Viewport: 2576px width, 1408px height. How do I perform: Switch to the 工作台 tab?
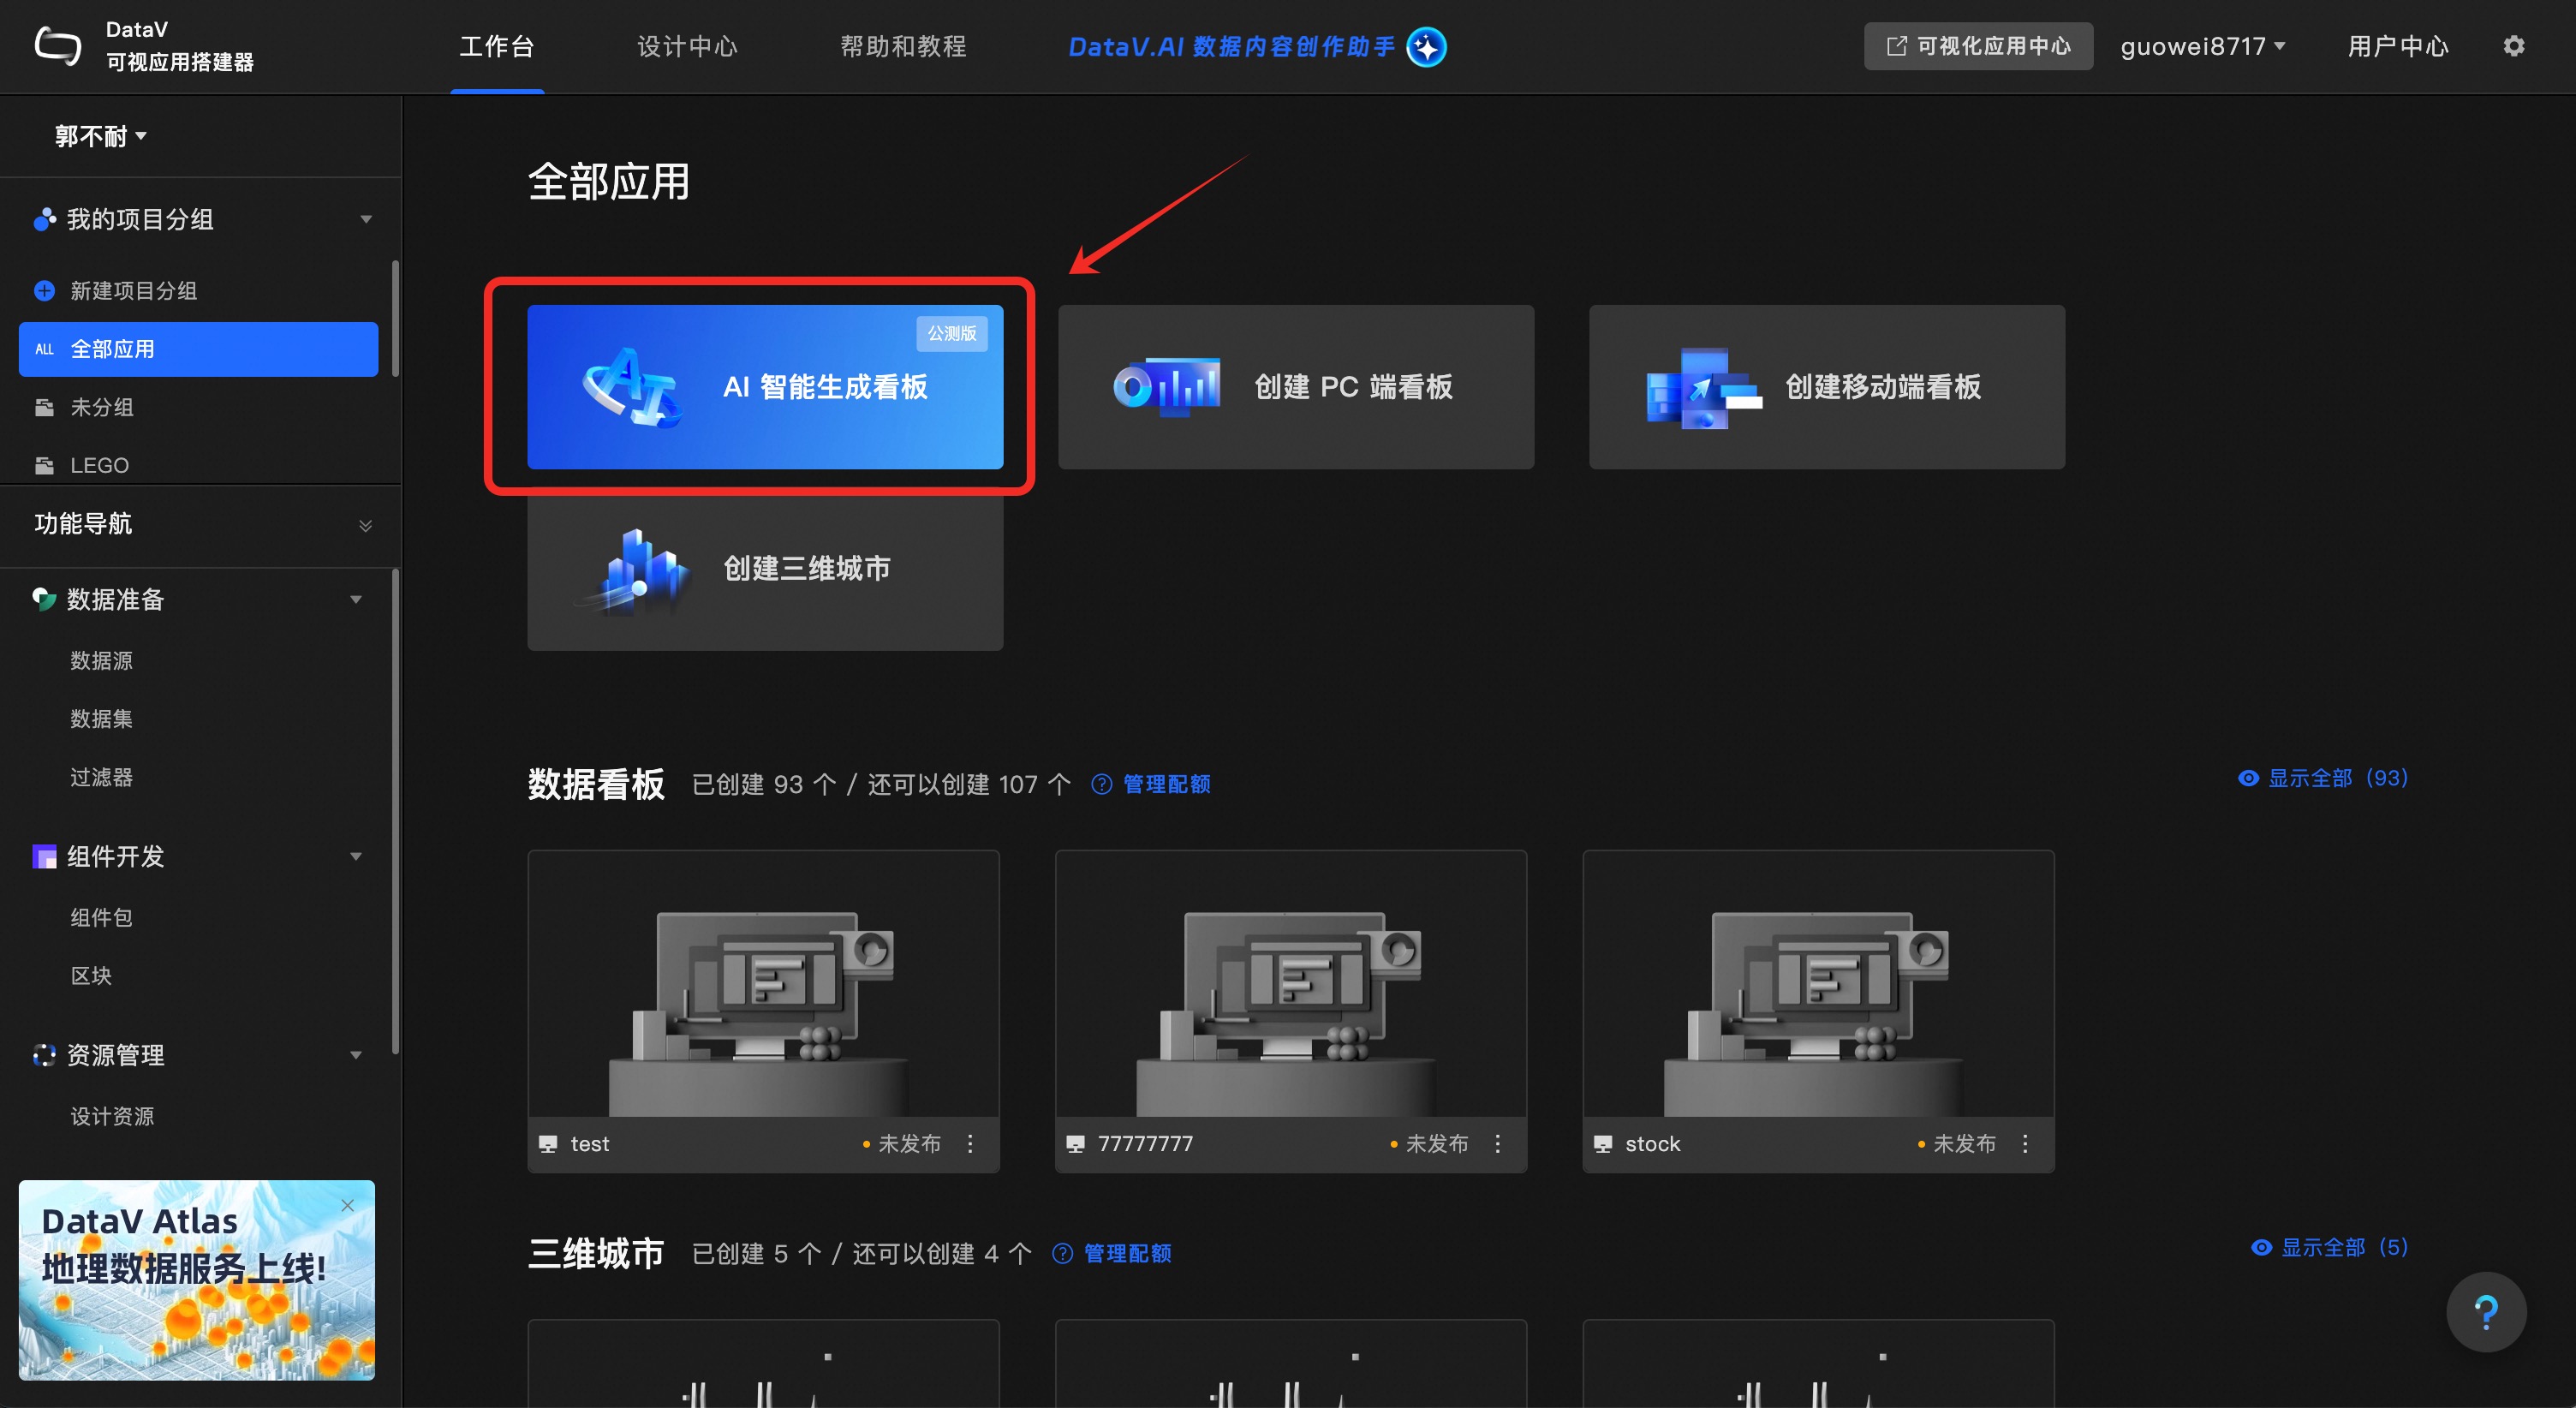pos(497,46)
